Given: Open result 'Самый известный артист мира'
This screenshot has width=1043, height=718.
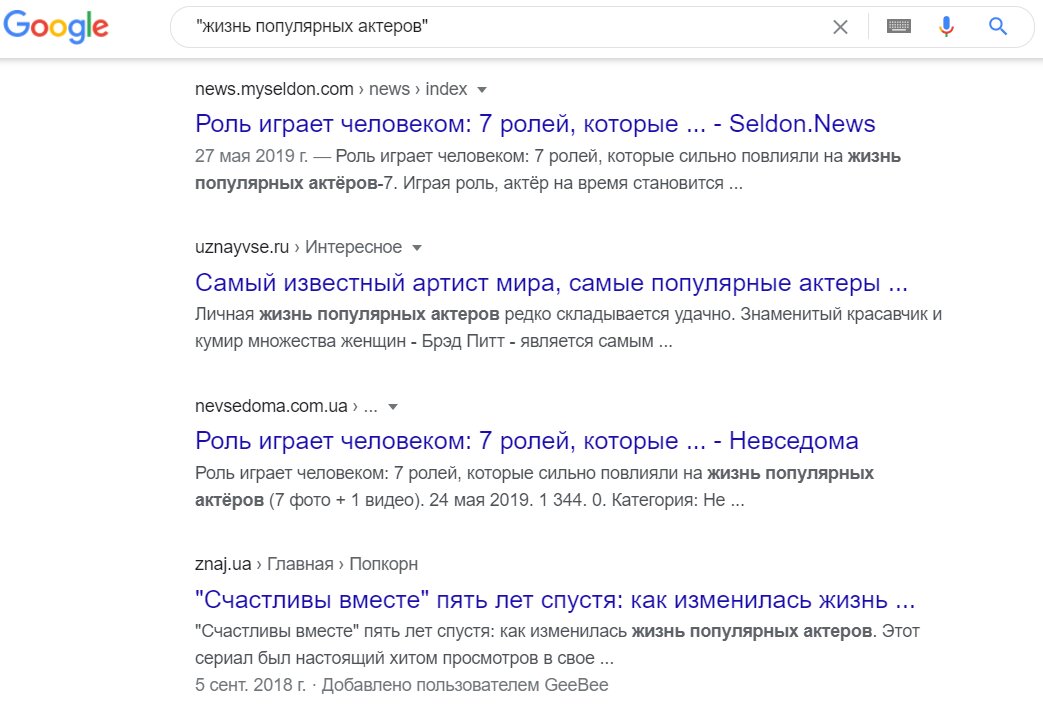Looking at the screenshot, I should tap(551, 283).
